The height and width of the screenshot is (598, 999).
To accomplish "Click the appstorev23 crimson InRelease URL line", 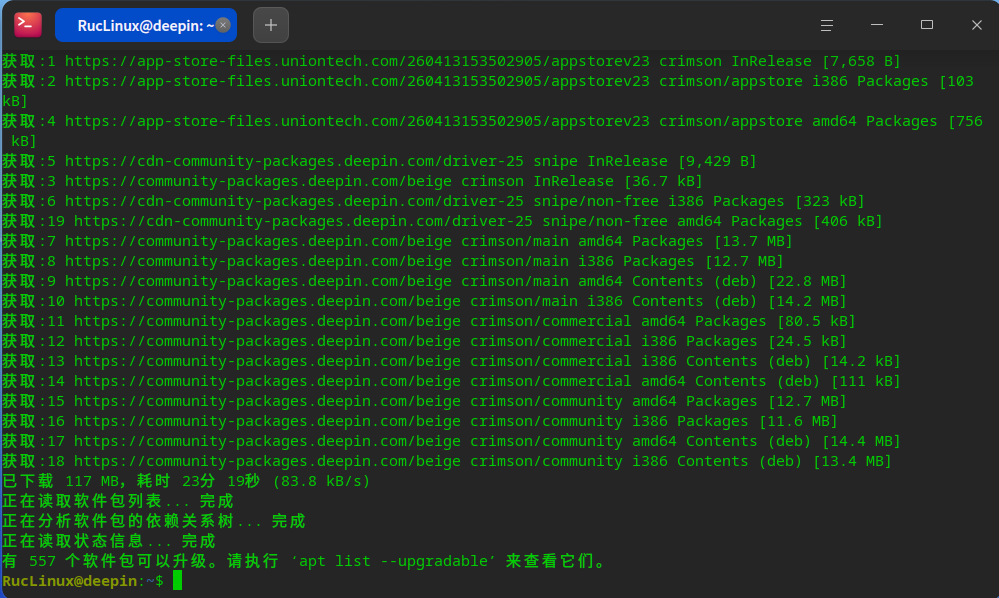I will click(451, 61).
